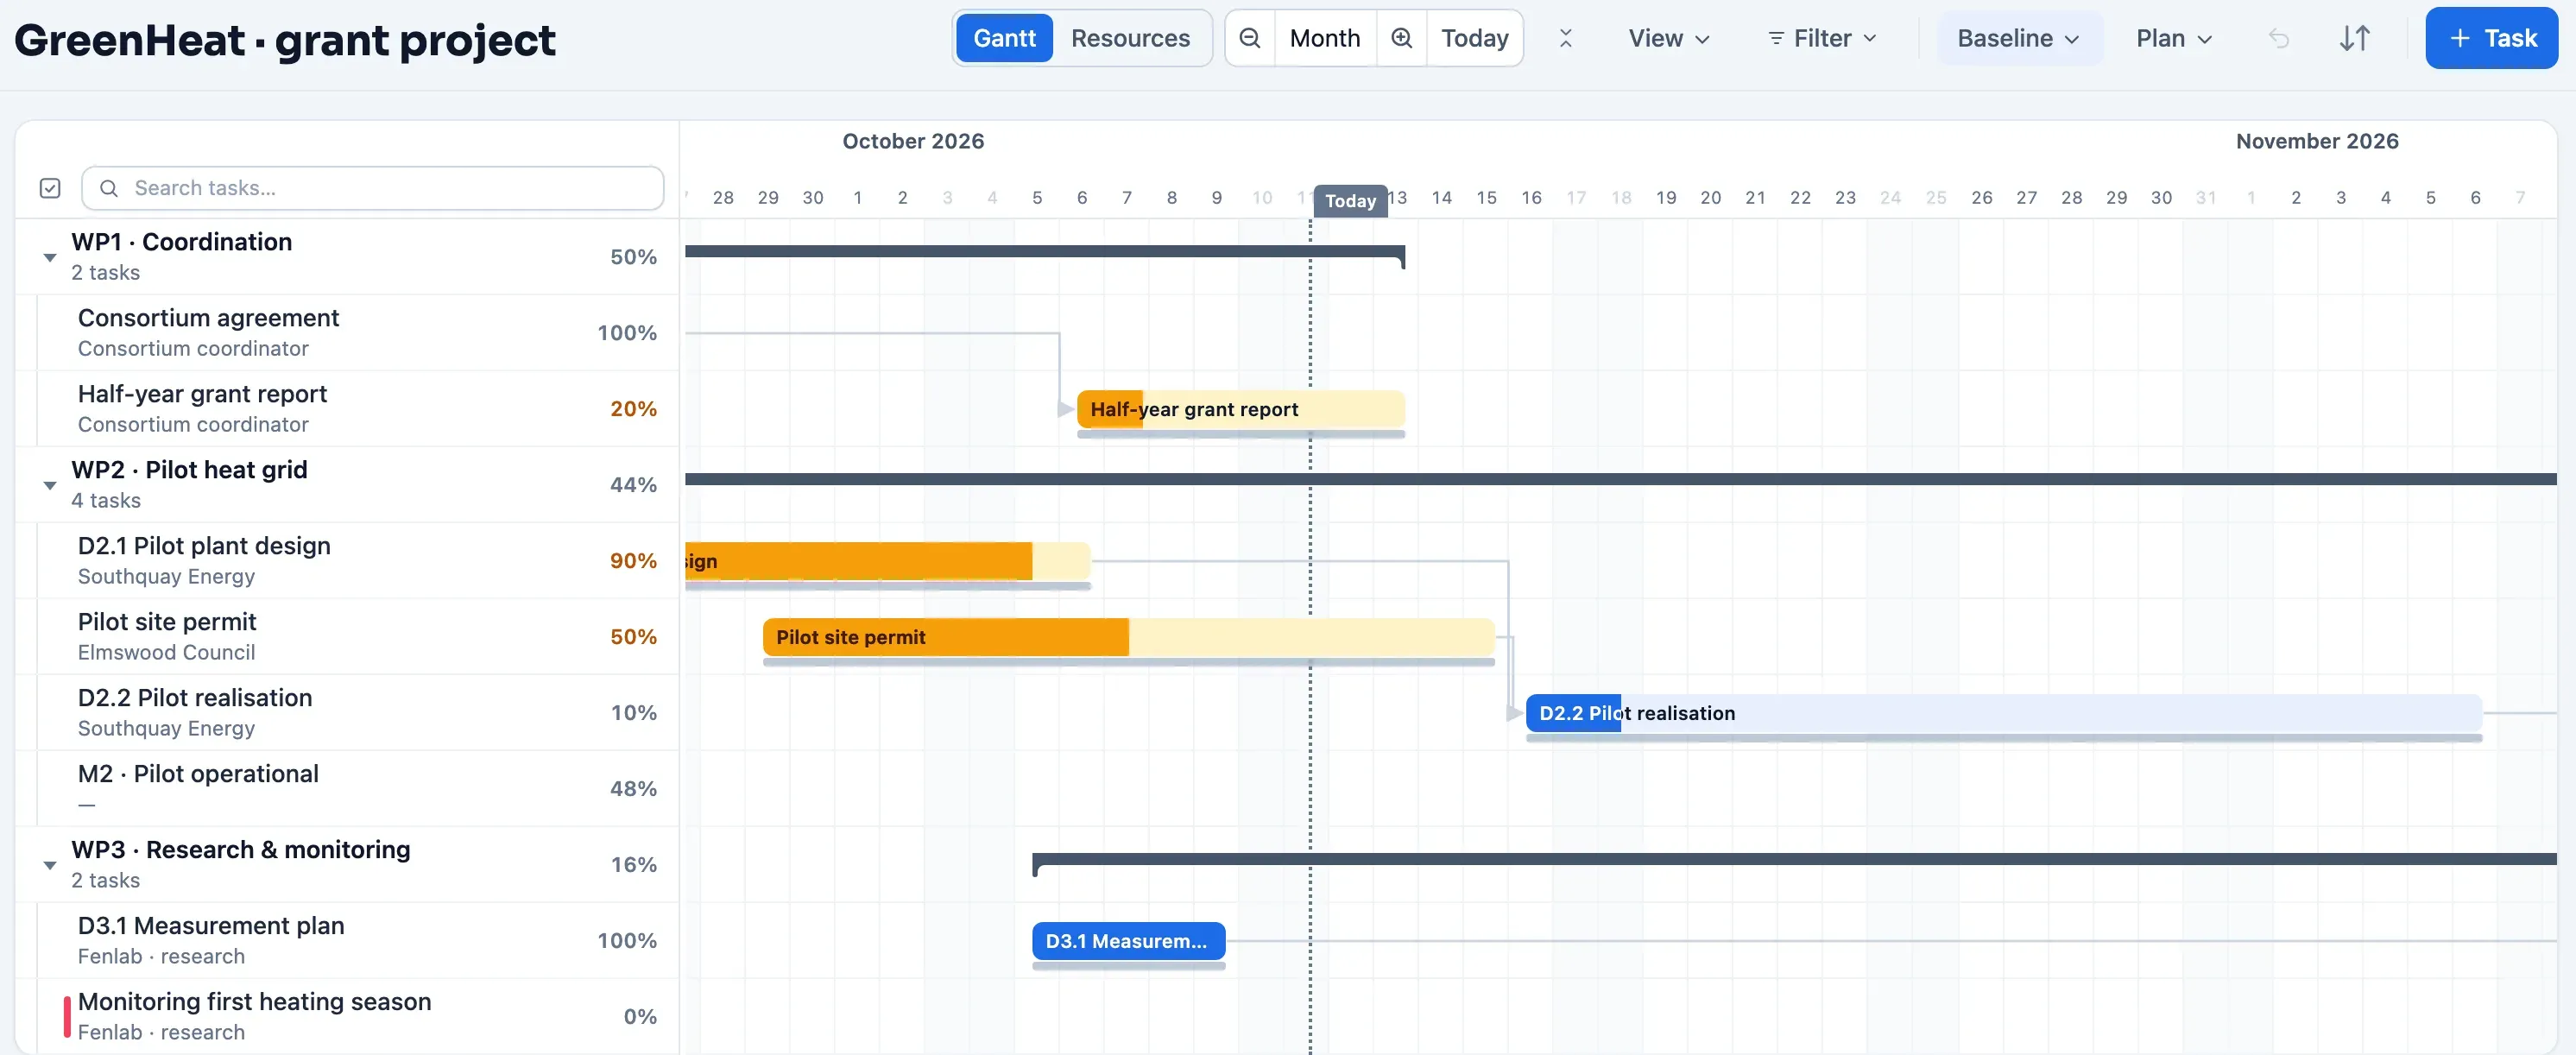Select the M2 · Pilot operational row

point(347,789)
